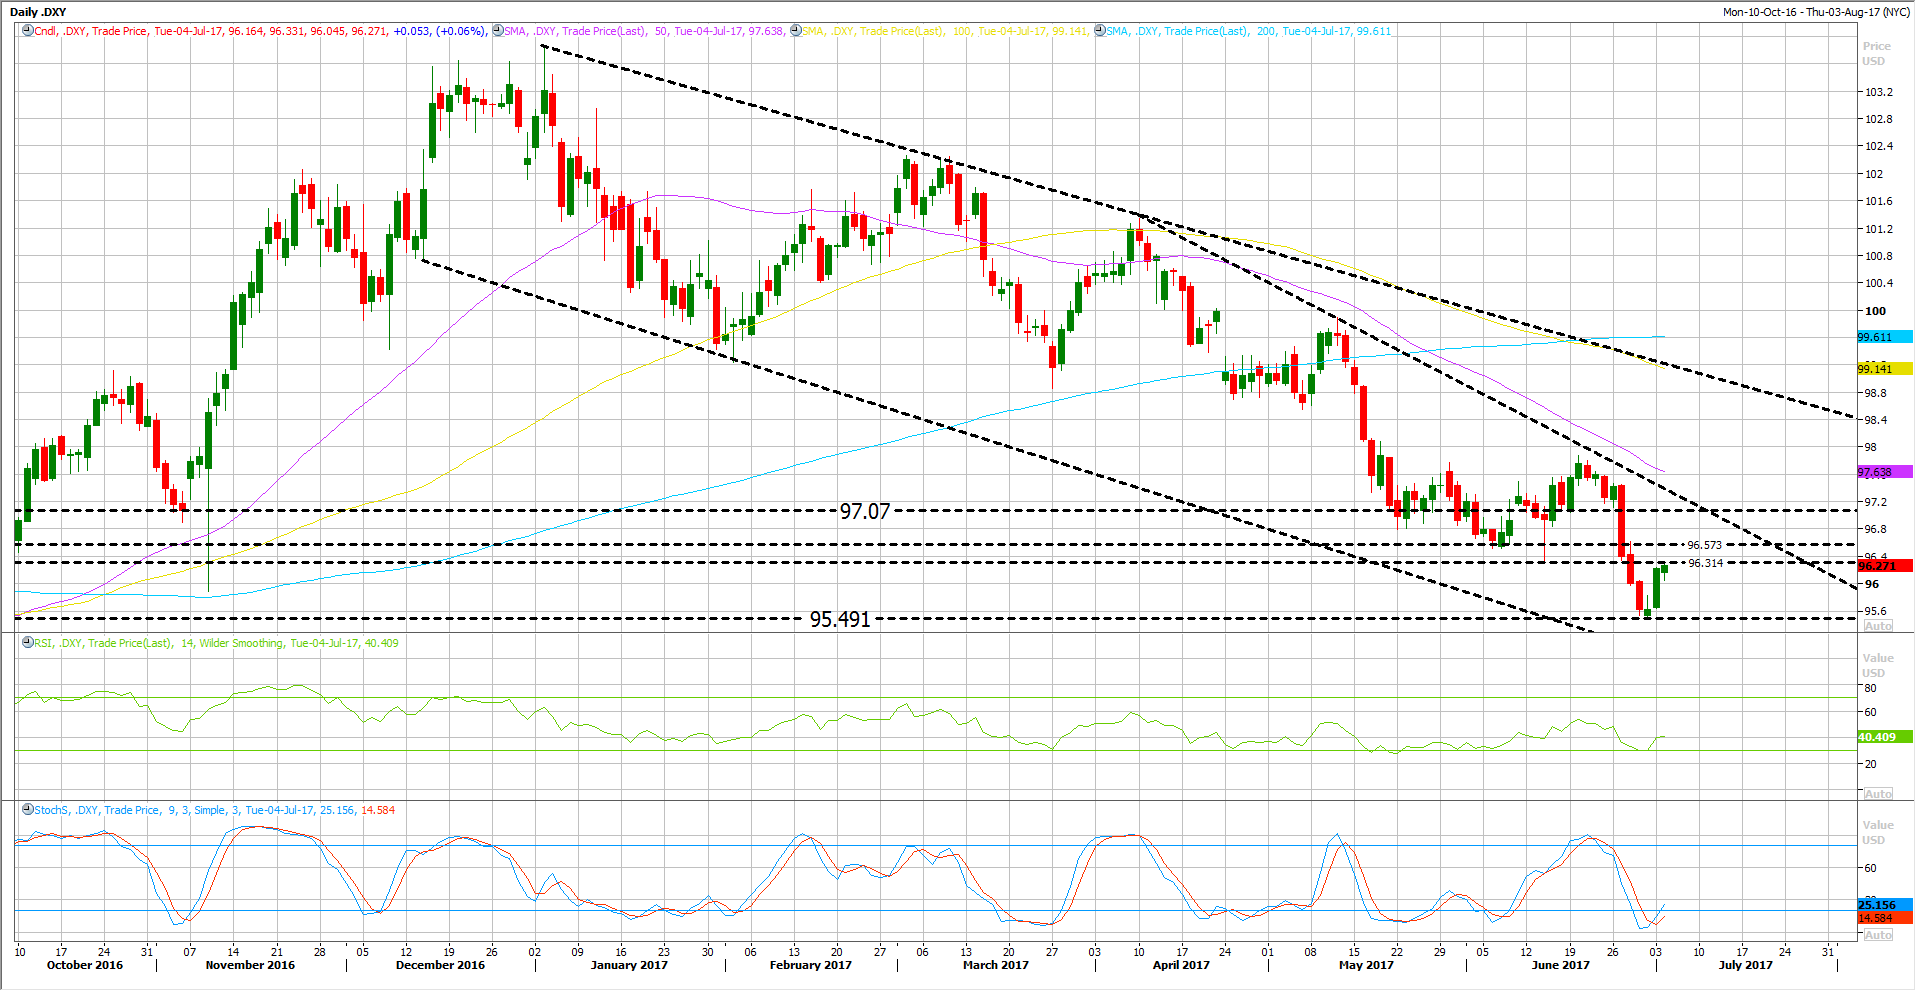The width and height of the screenshot is (1916, 991).
Task: Click the yellow 99.141 price tag
Action: coord(1885,369)
